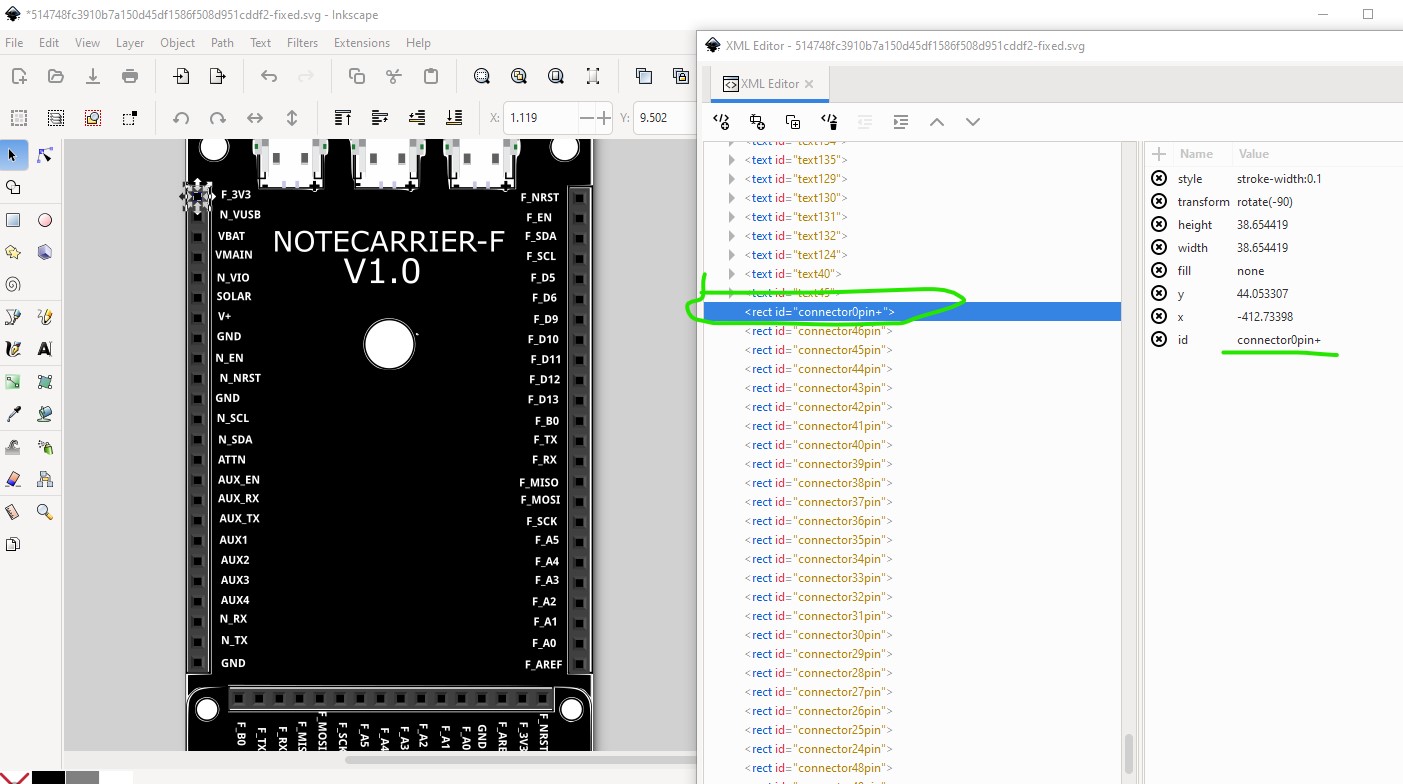Select the Gradient tool

(13, 382)
